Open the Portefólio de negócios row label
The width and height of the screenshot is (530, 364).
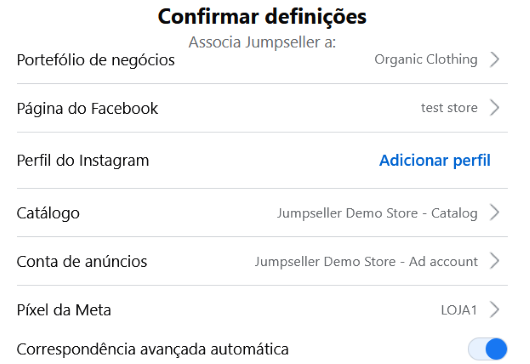coord(96,60)
